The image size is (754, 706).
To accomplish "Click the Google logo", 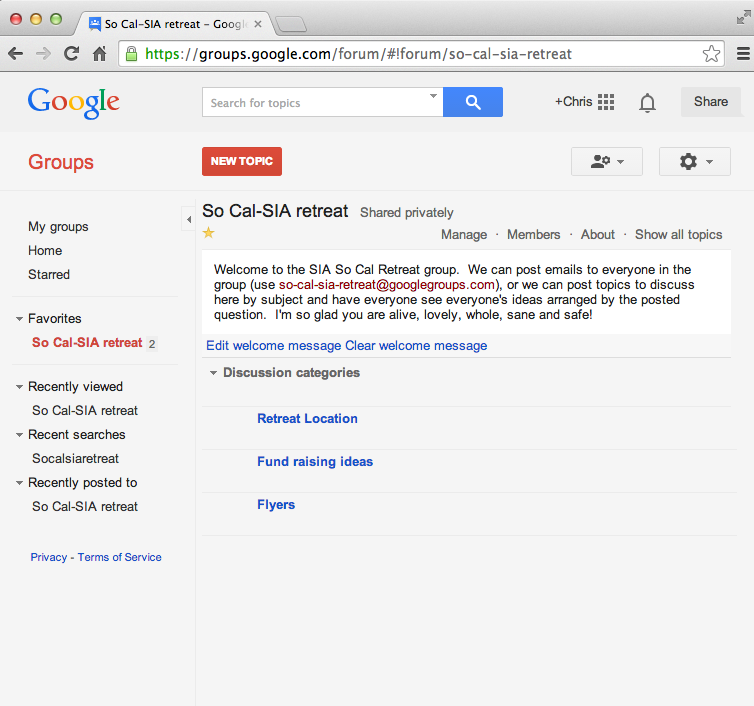I will click(74, 102).
